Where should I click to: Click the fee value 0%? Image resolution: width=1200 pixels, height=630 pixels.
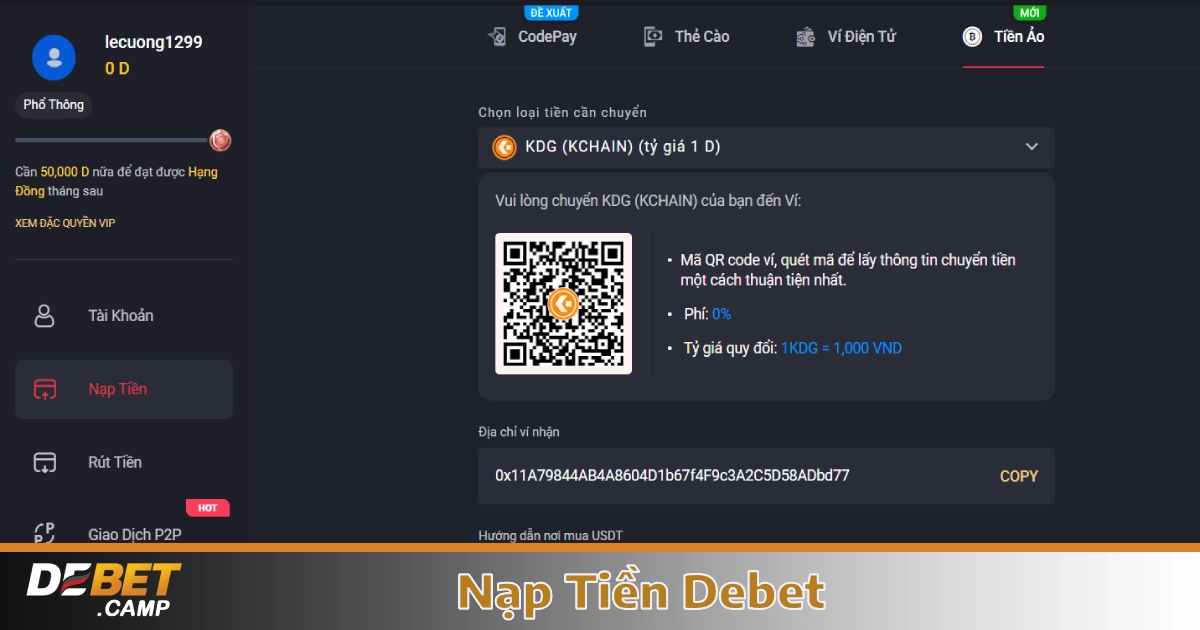[722, 314]
